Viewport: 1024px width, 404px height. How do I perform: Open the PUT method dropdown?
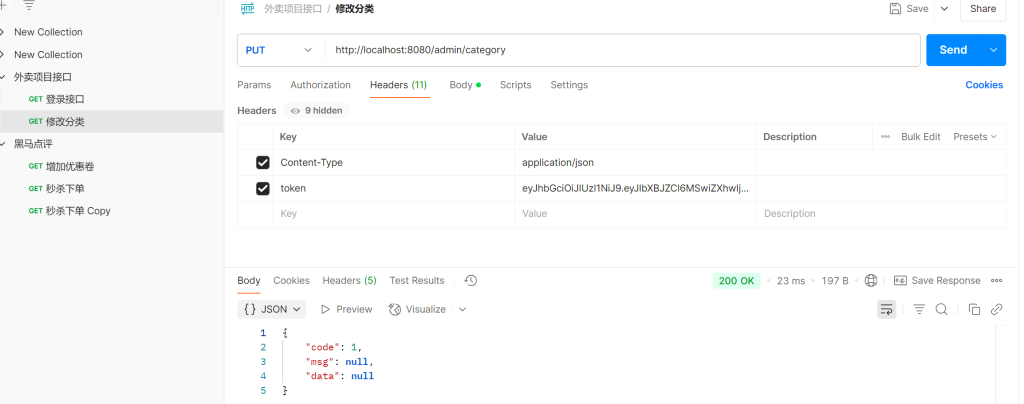[280, 50]
